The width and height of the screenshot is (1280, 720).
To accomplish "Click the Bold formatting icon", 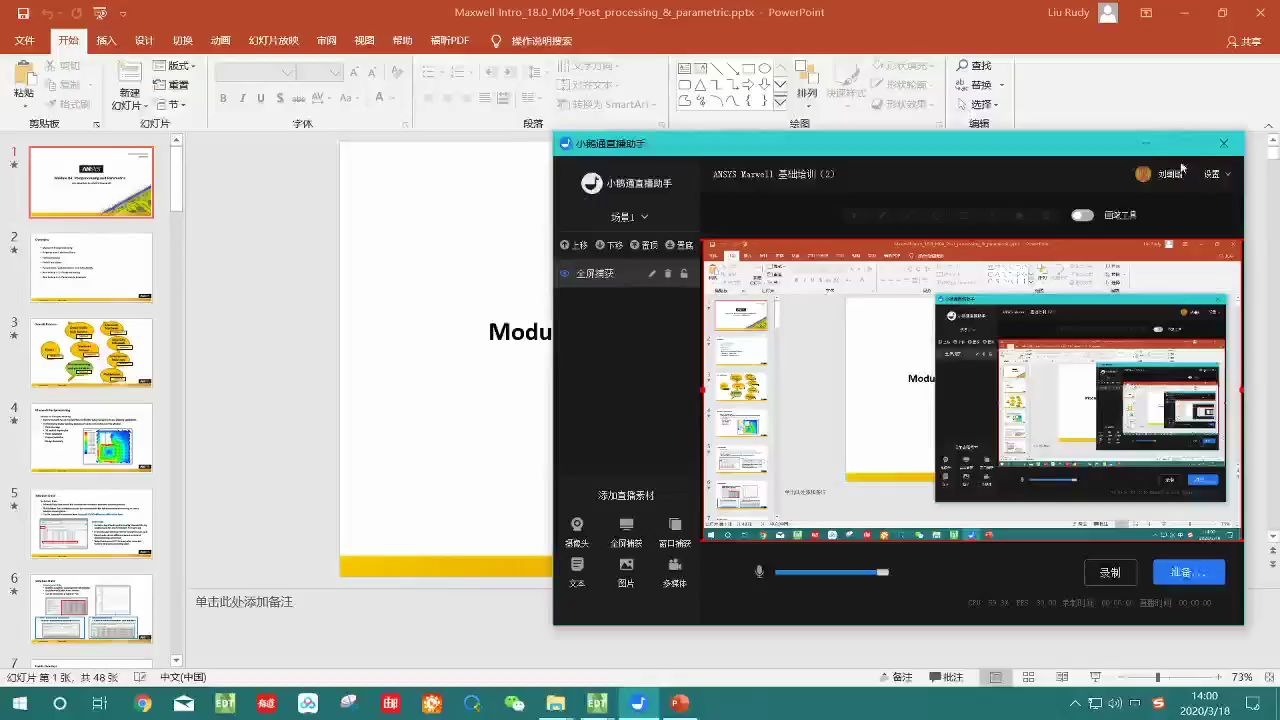I will point(223,98).
